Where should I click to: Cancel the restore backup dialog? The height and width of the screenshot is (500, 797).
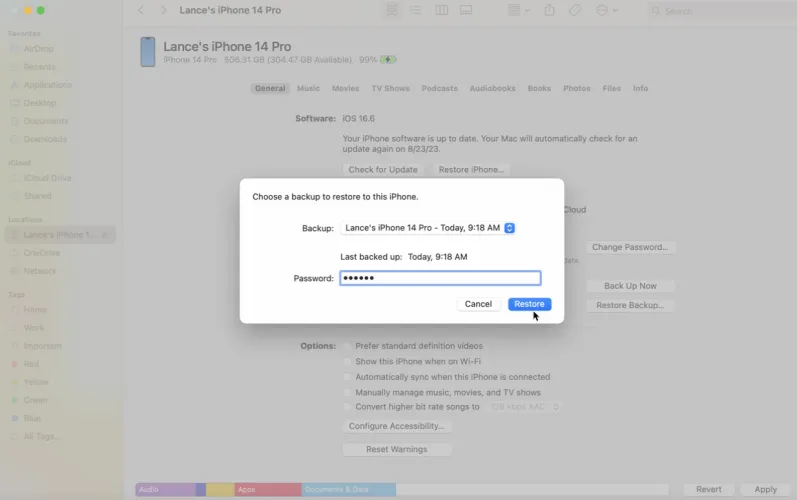(478, 304)
